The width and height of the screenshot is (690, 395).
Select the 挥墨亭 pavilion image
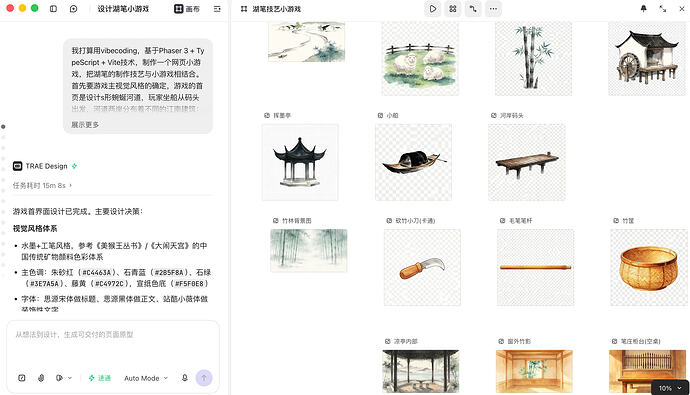click(300, 162)
